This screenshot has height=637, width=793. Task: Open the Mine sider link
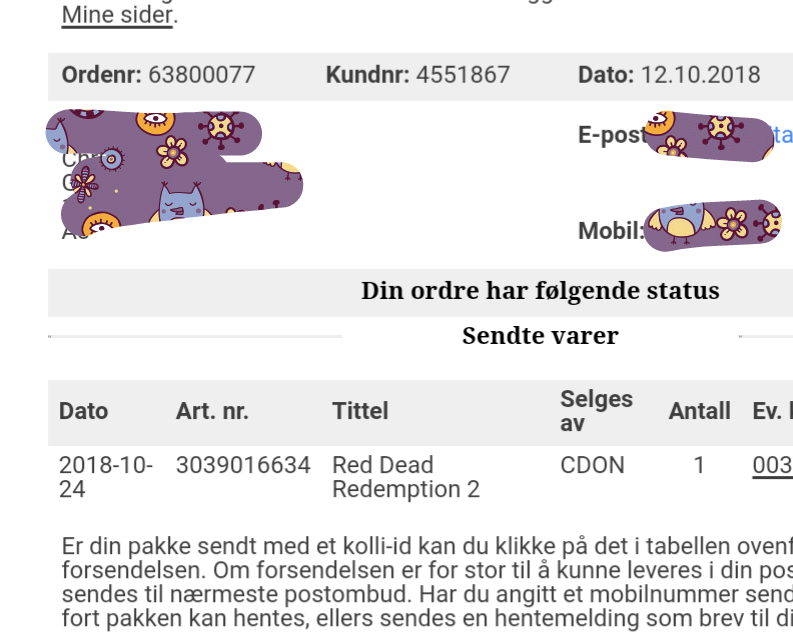pyautogui.click(x=117, y=15)
